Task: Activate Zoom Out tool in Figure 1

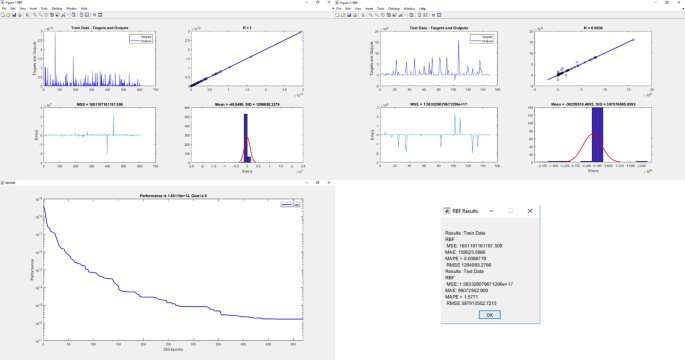Action: pyautogui.click(x=41, y=15)
